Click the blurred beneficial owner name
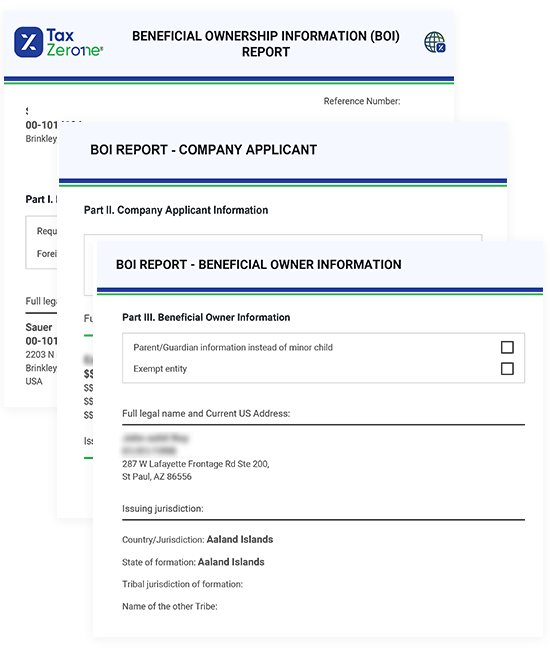The image size is (550, 650). click(155, 438)
